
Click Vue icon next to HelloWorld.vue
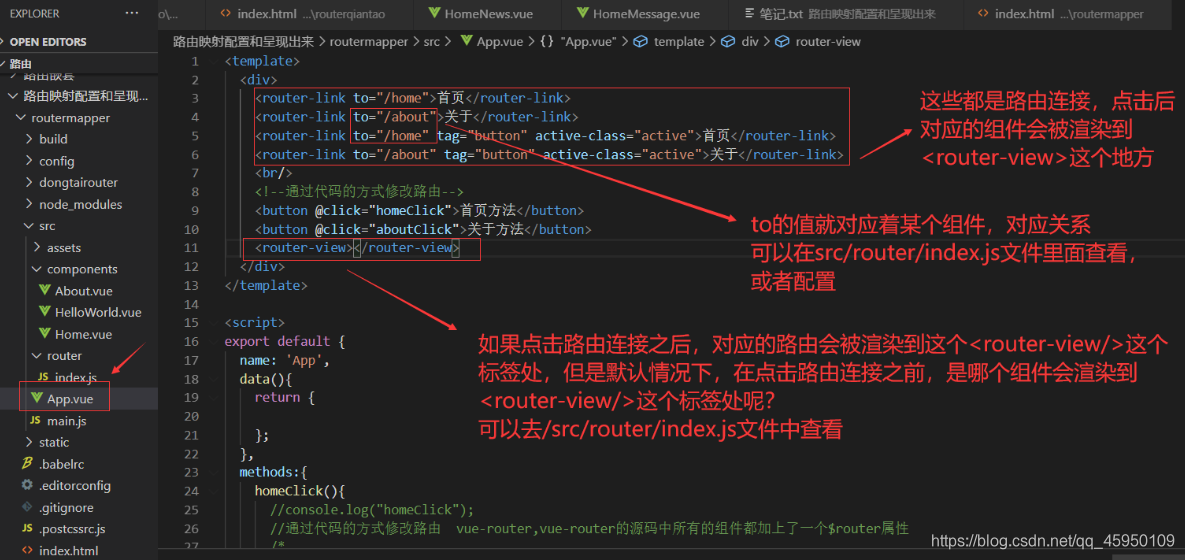click(x=44, y=312)
